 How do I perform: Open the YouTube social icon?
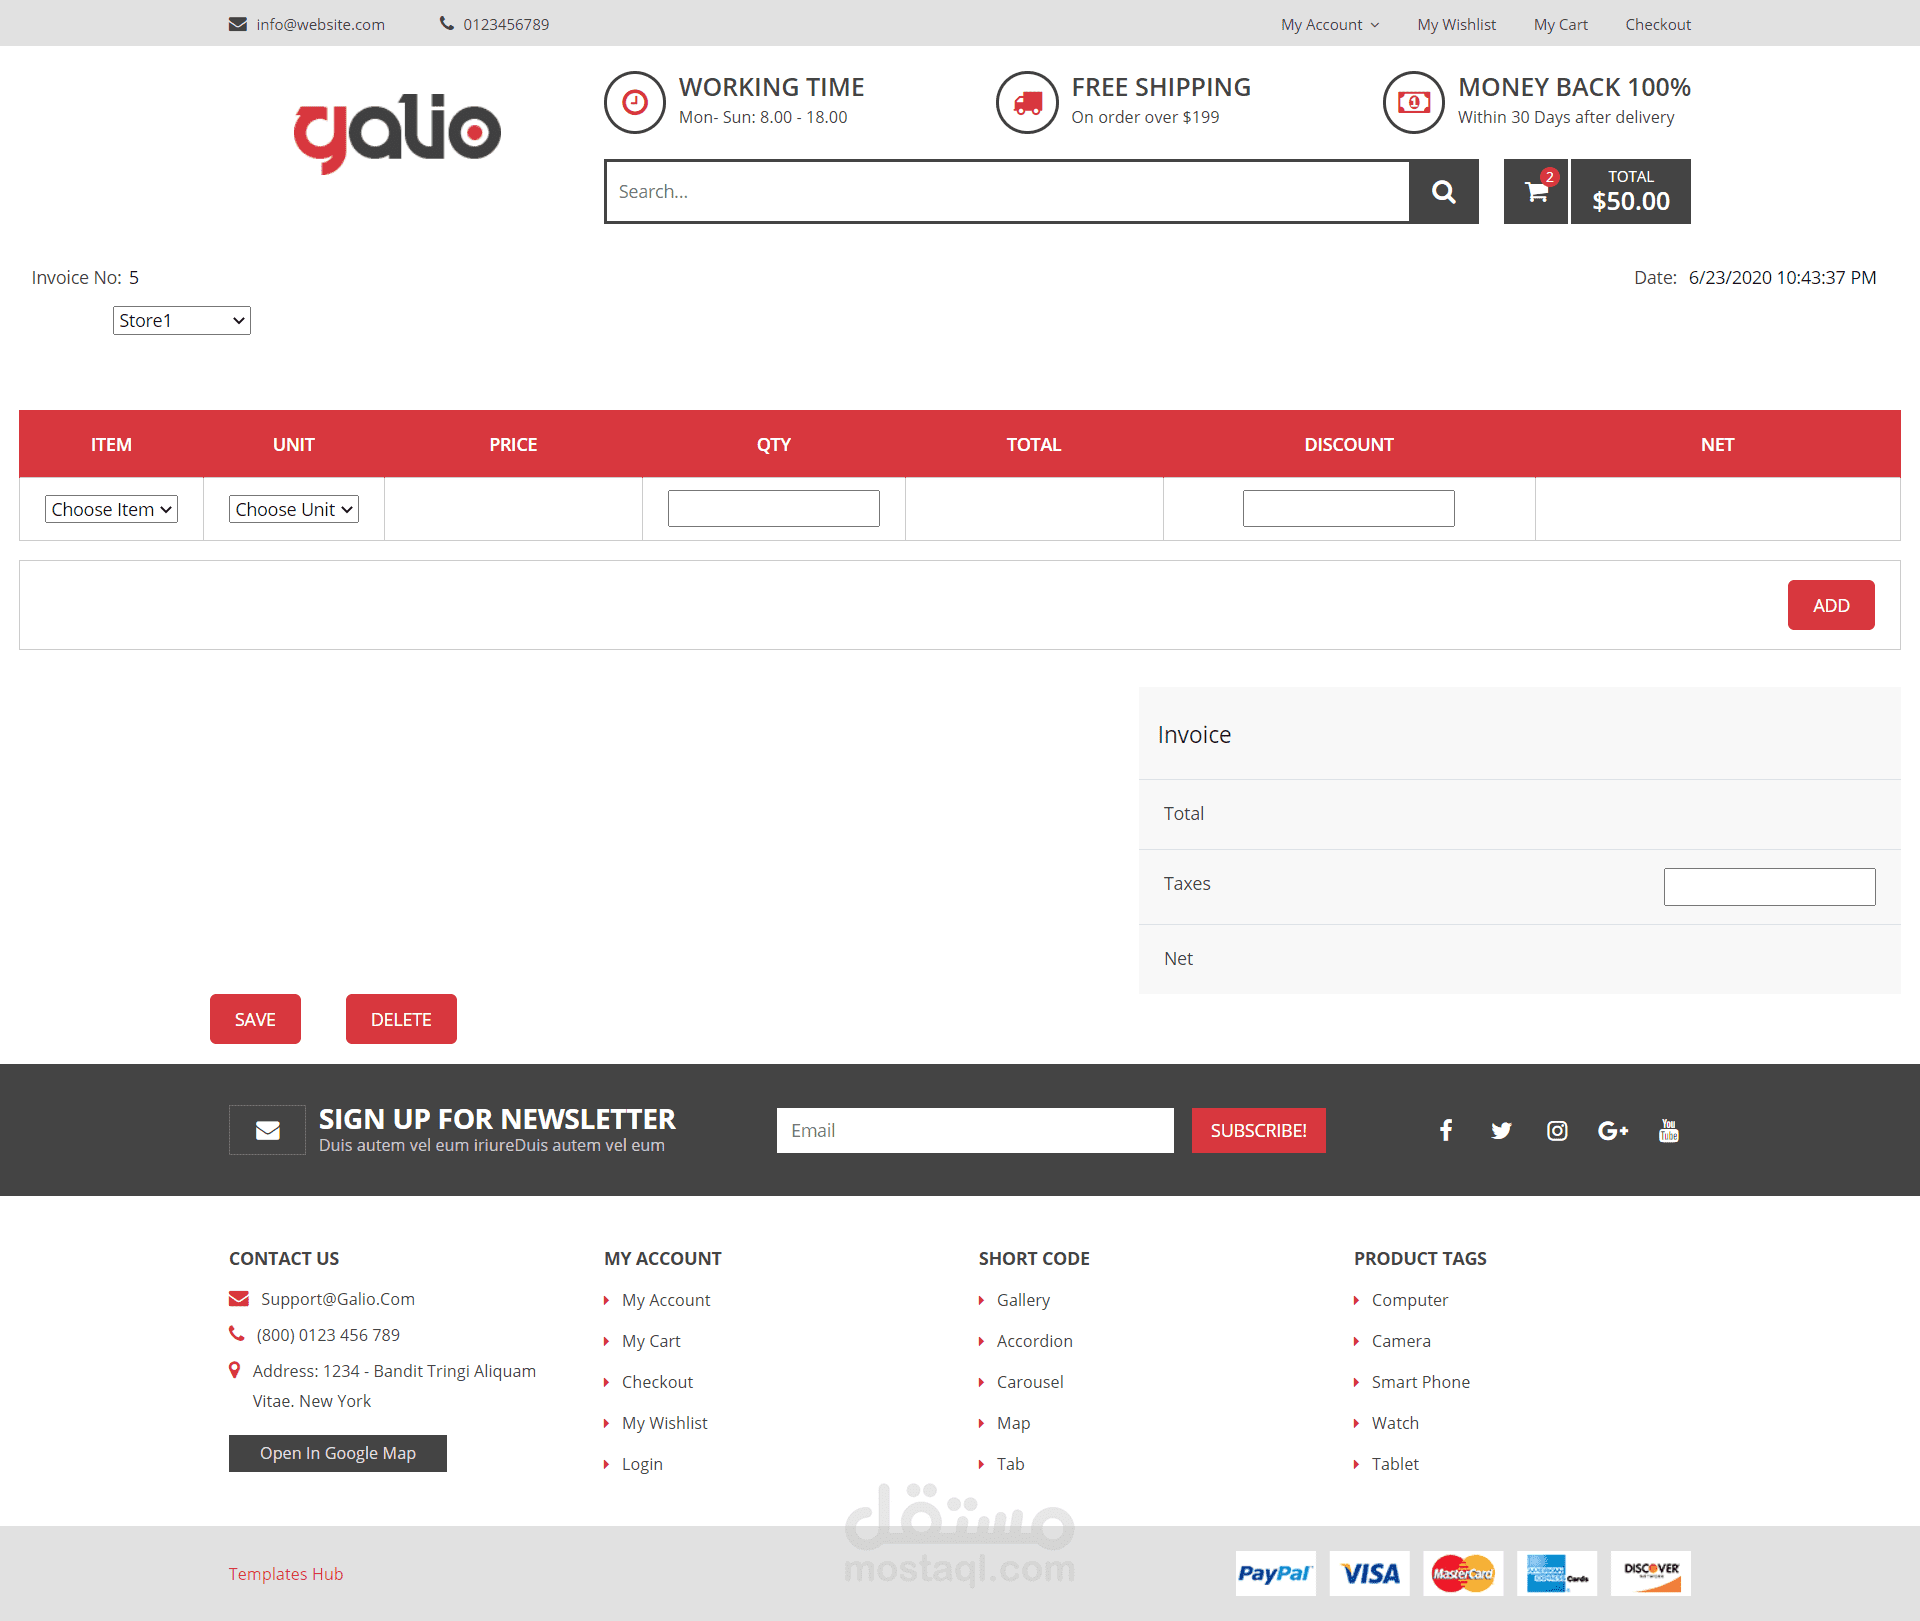pyautogui.click(x=1668, y=1130)
